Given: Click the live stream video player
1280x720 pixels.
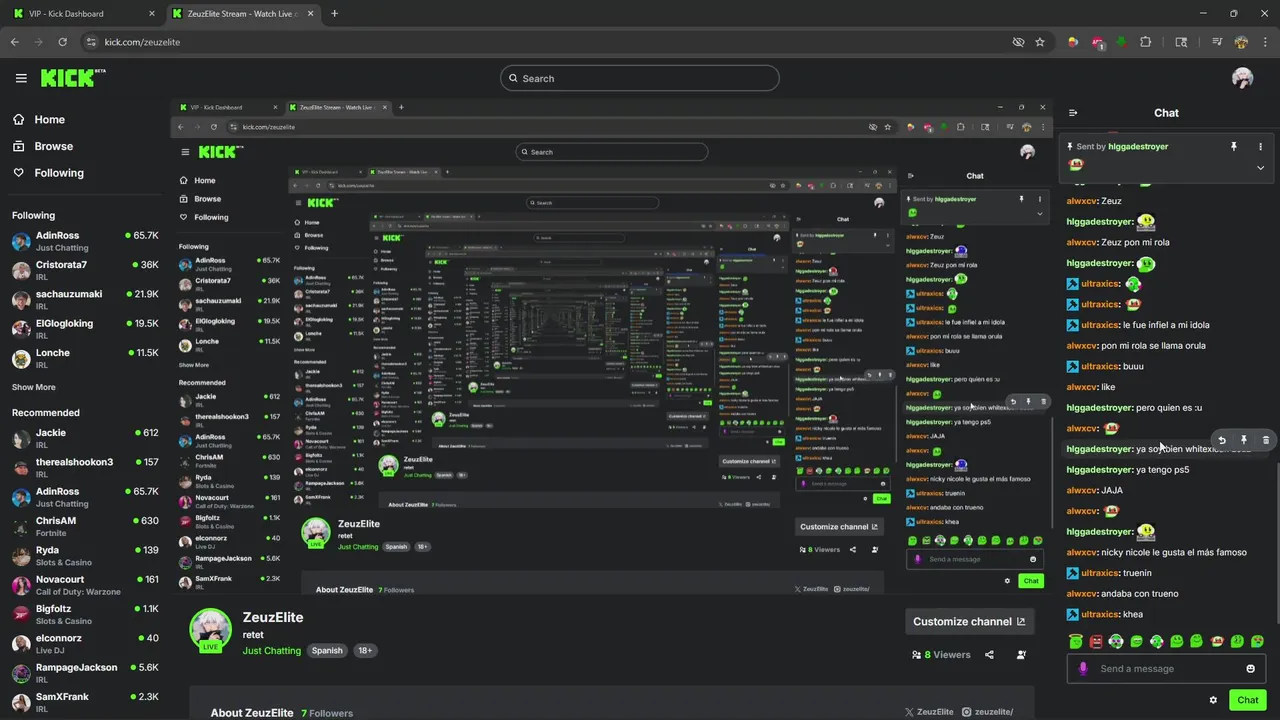Looking at the screenshot, I should (x=611, y=348).
